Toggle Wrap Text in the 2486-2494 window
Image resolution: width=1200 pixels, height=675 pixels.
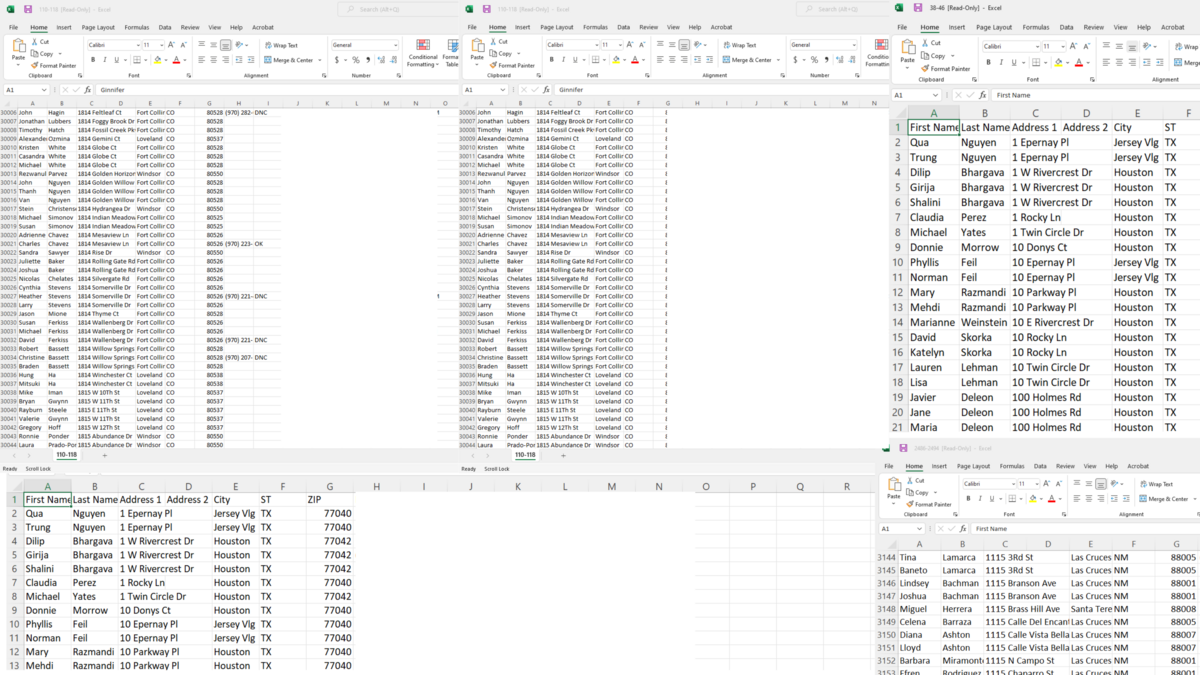(x=1159, y=484)
